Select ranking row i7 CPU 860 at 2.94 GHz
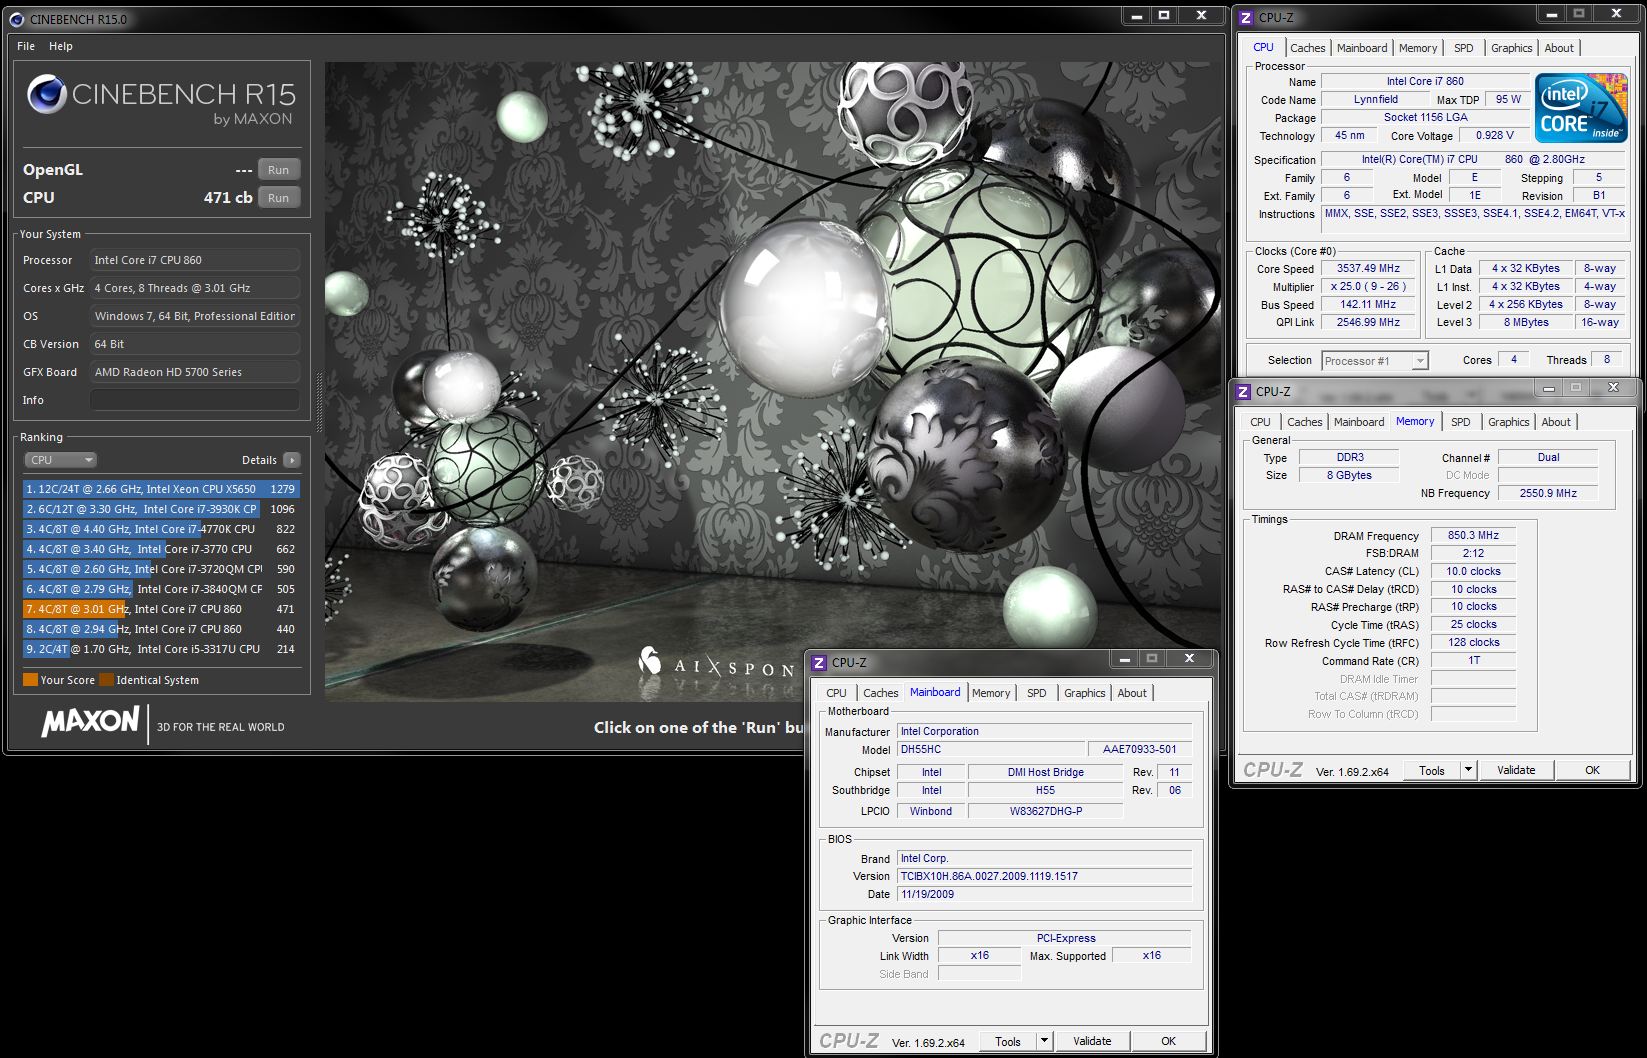 tap(161, 629)
